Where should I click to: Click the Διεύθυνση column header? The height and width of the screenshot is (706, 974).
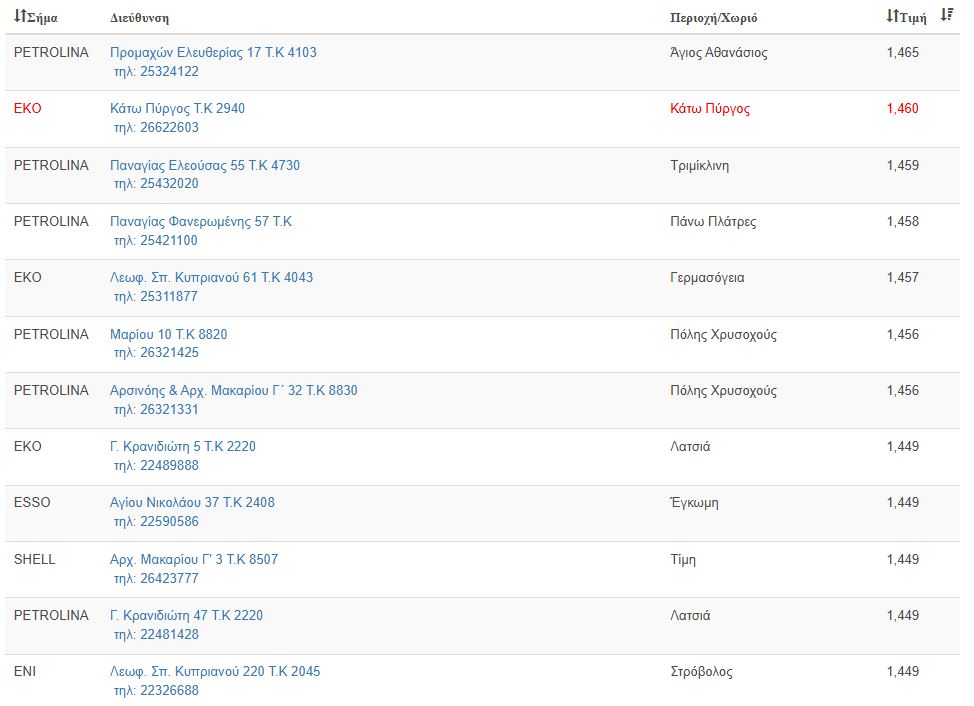[x=139, y=18]
